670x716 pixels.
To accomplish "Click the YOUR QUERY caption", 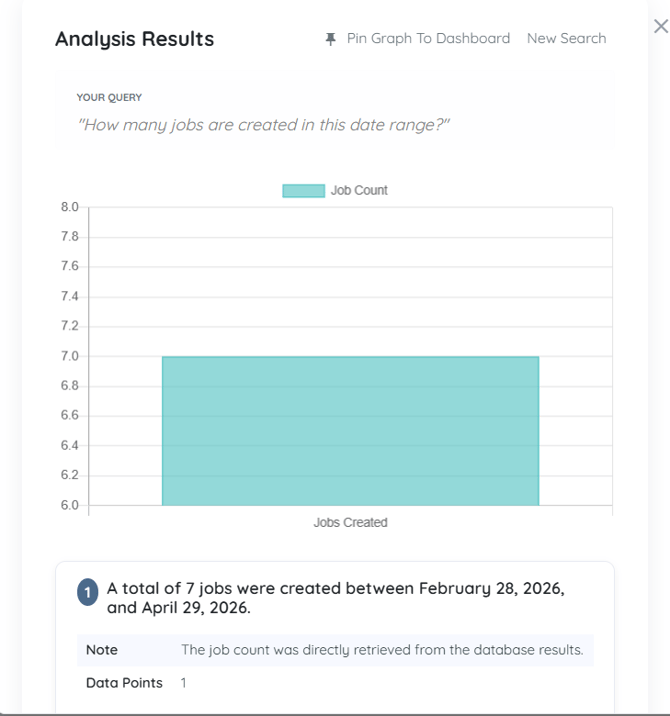I will [109, 98].
